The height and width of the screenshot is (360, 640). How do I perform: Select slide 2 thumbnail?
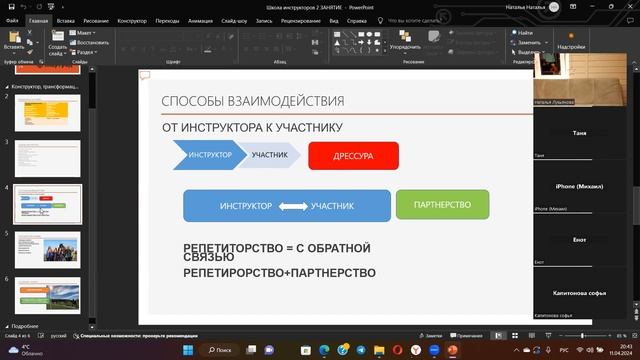[x=48, y=113]
